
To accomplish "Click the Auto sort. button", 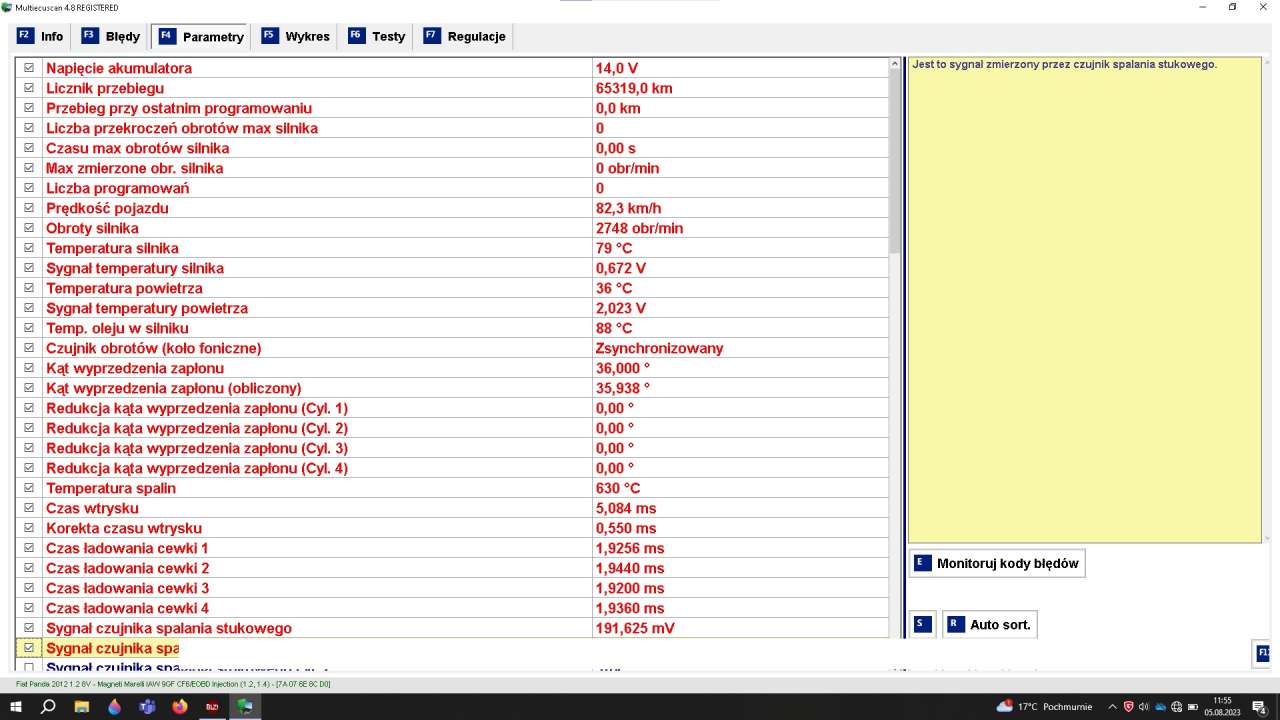I will (989, 624).
